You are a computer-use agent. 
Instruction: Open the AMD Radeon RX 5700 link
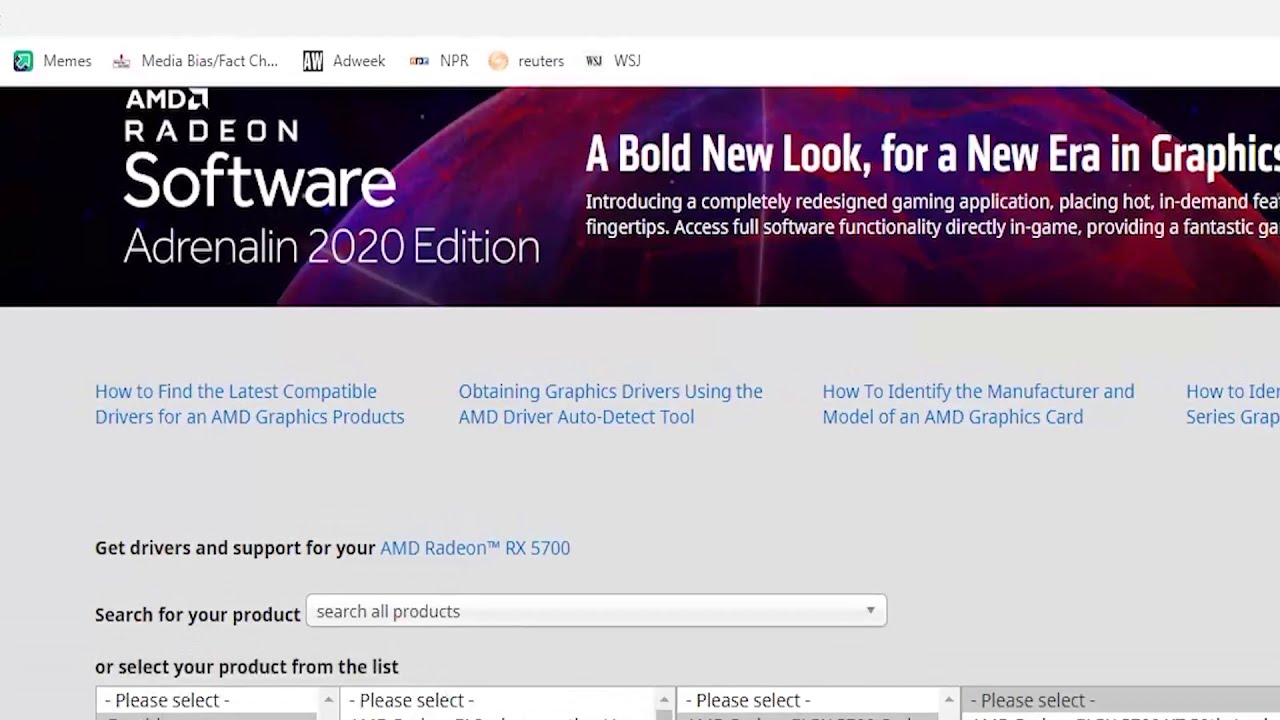(475, 548)
